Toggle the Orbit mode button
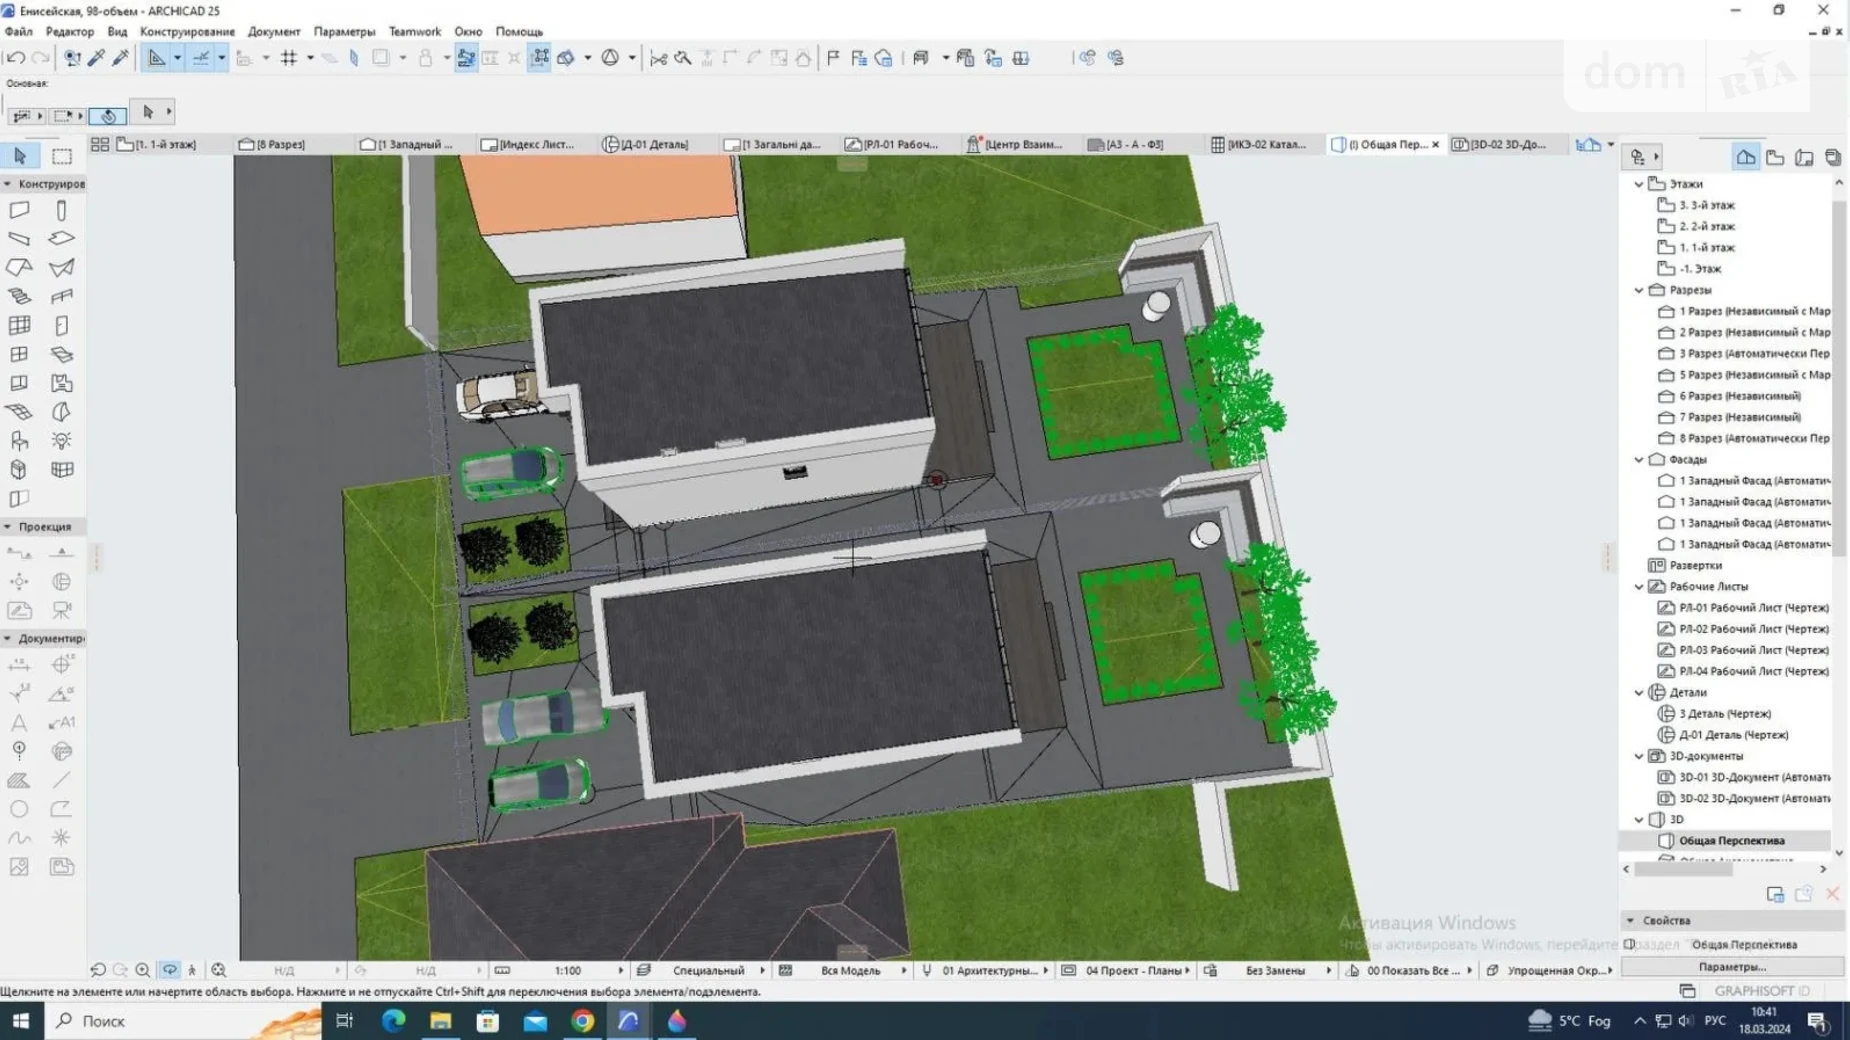1850x1040 pixels. (169, 970)
